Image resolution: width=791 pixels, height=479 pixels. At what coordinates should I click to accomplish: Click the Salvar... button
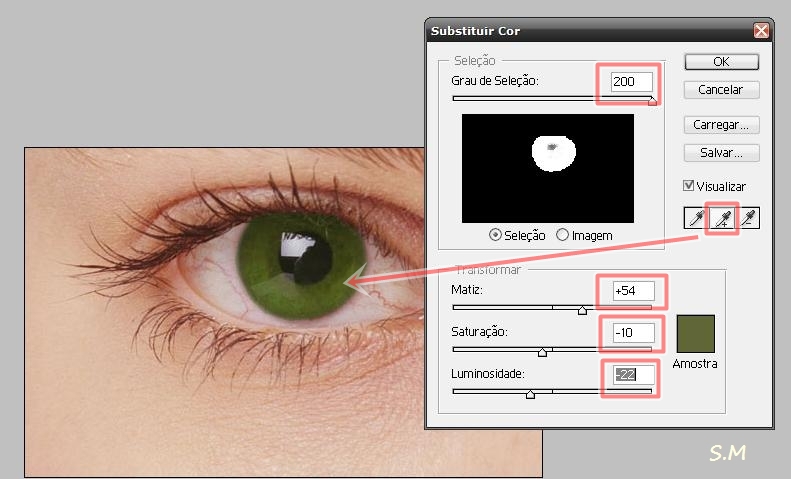coord(721,153)
